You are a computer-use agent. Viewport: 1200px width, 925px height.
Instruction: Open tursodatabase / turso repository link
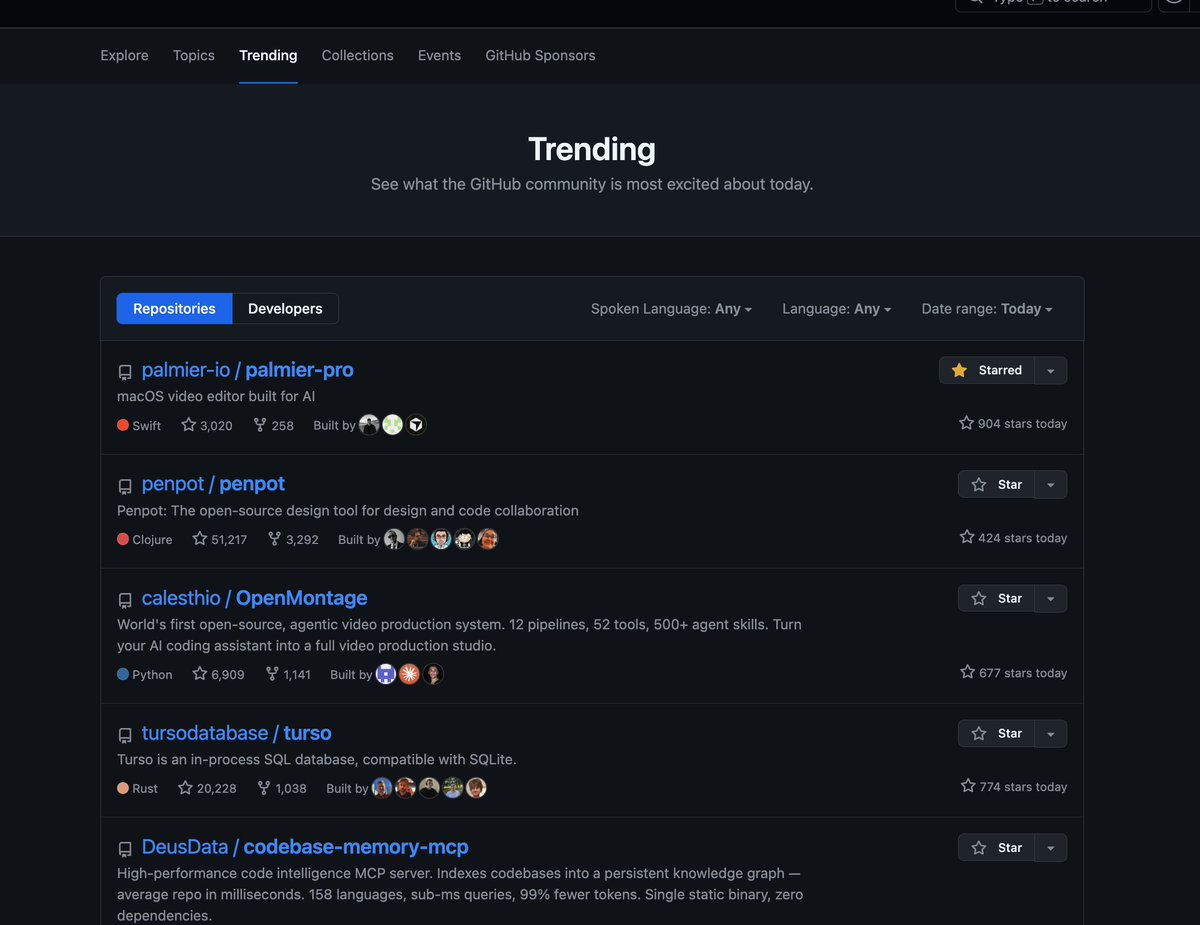tap(236, 733)
